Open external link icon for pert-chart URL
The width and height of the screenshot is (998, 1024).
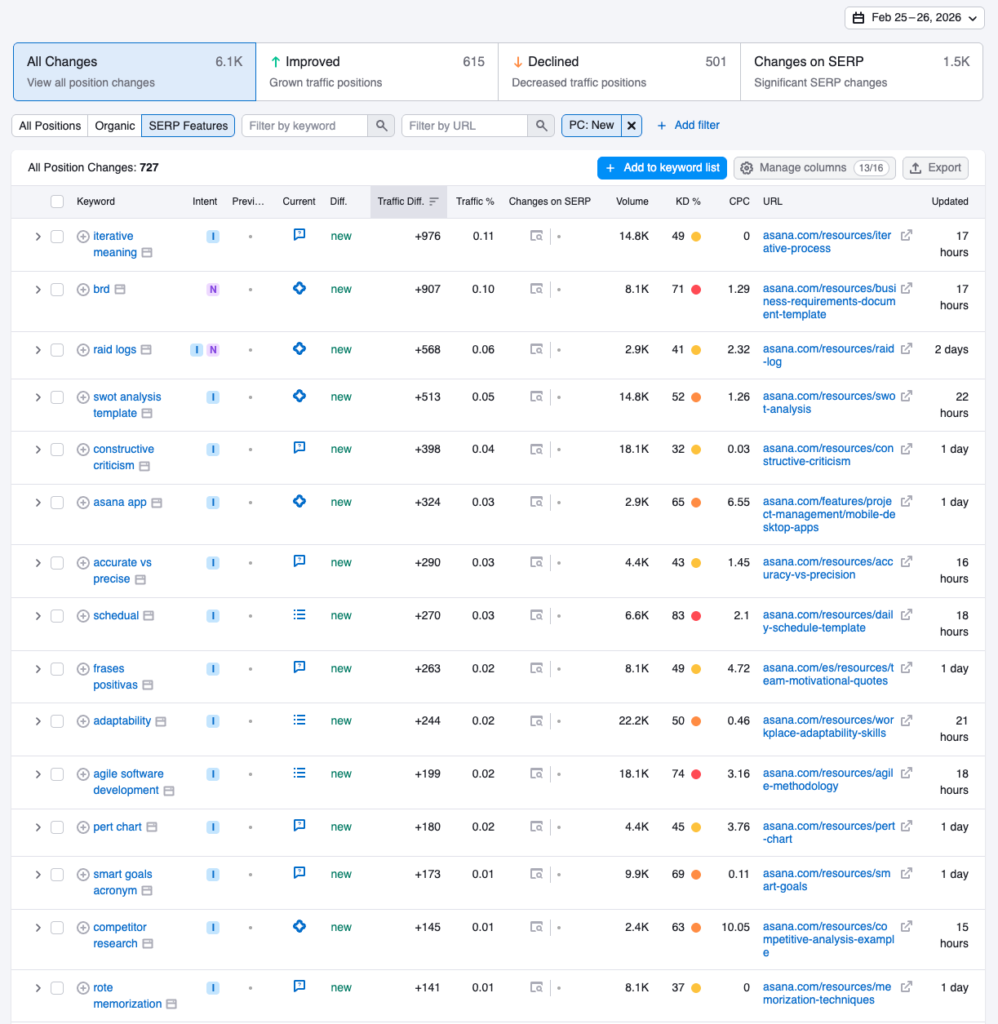906,827
